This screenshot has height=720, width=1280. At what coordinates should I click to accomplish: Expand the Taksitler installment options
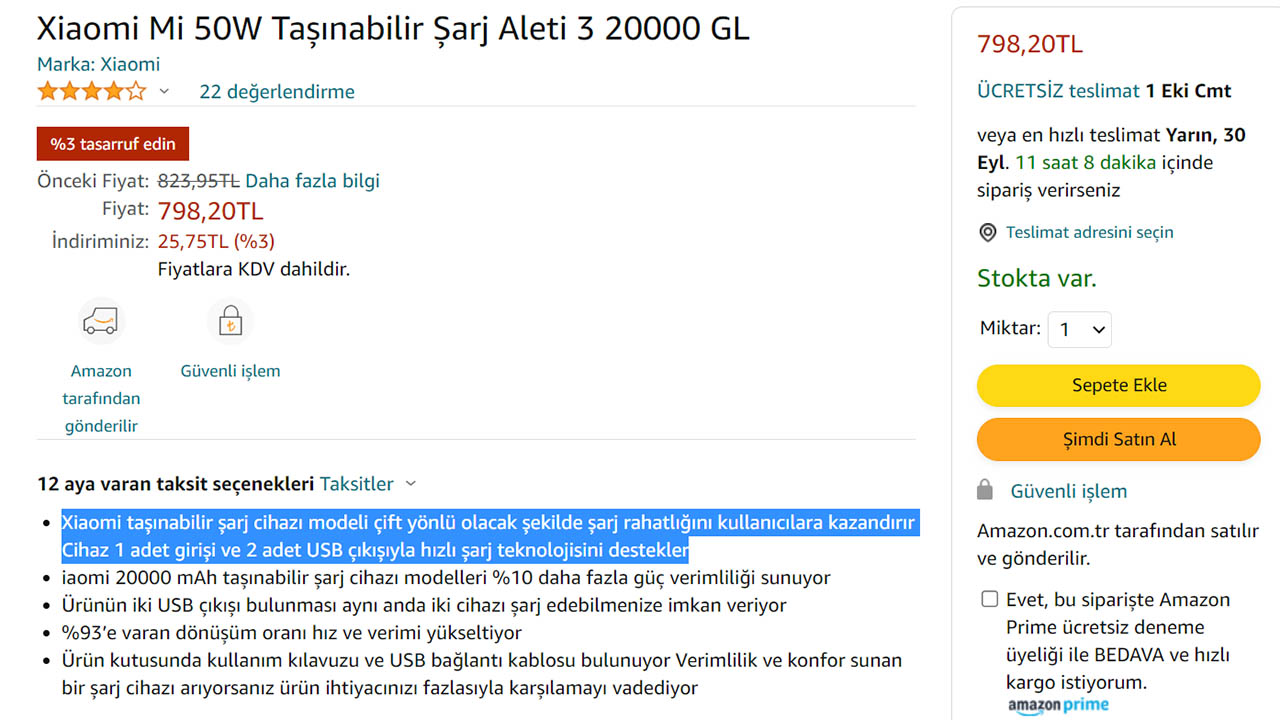pos(368,484)
